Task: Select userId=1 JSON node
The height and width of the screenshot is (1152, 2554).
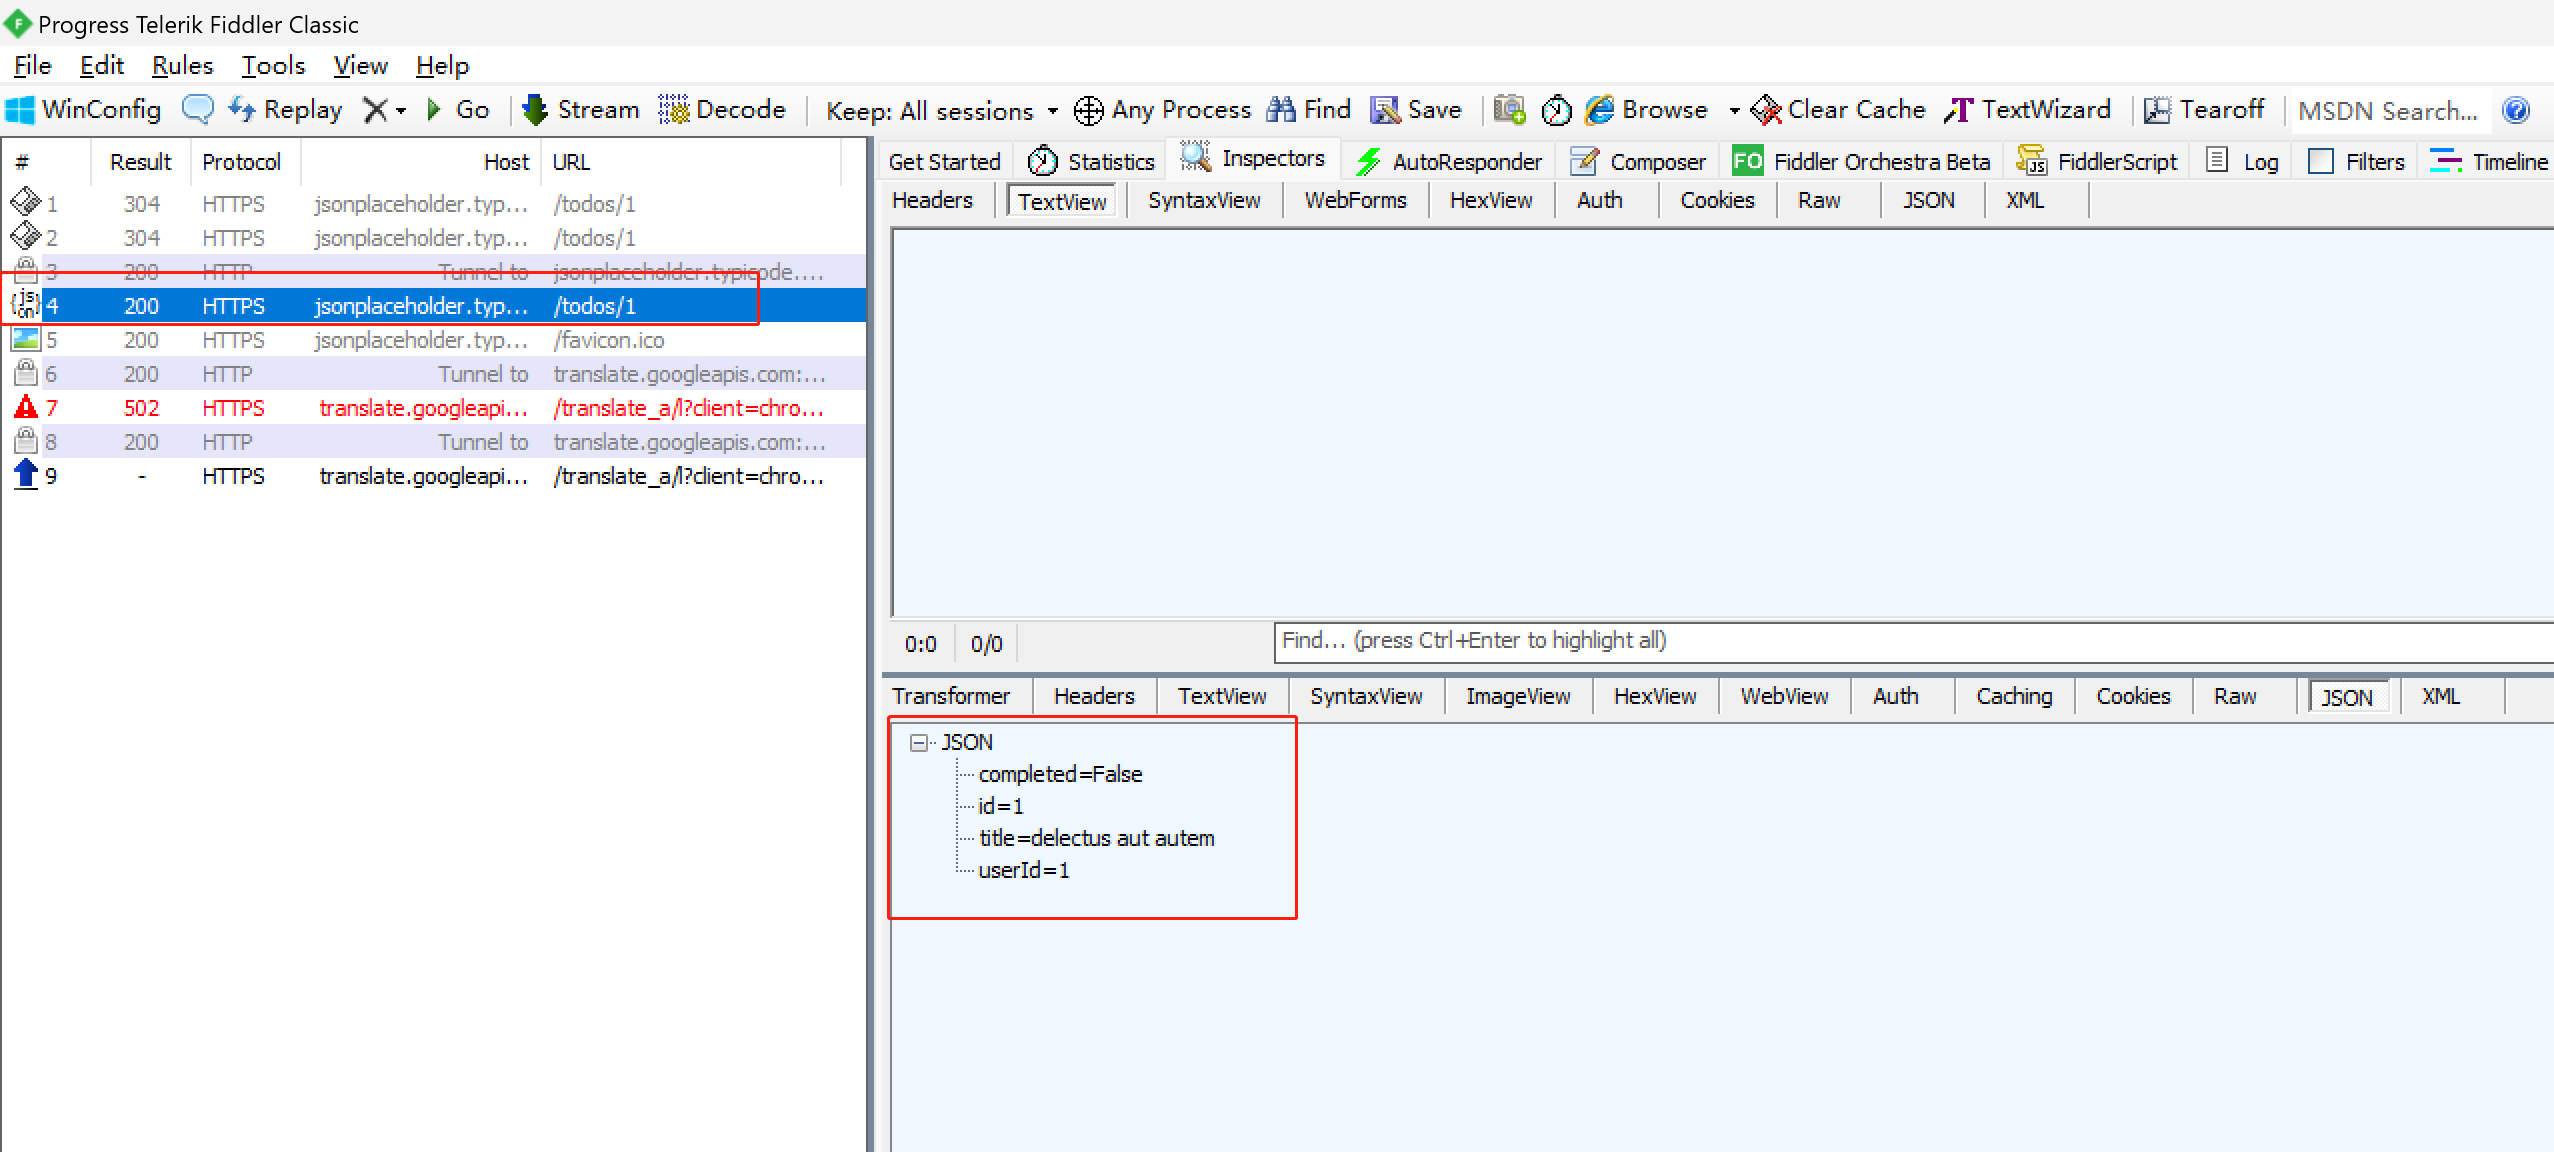Action: point(1023,870)
